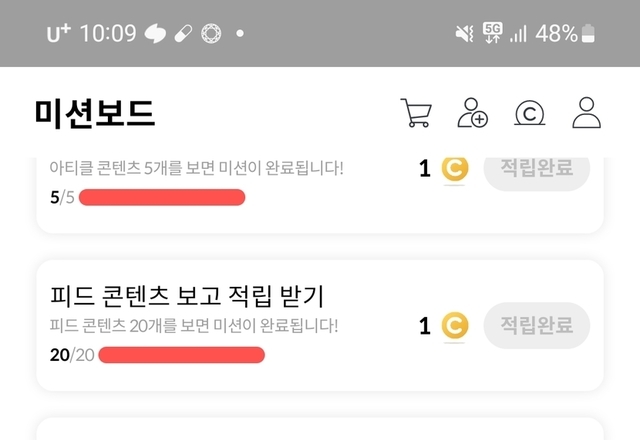Image resolution: width=640 pixels, height=440 pixels.
Task: Tap the chat bubble notification icon
Action: 156,34
